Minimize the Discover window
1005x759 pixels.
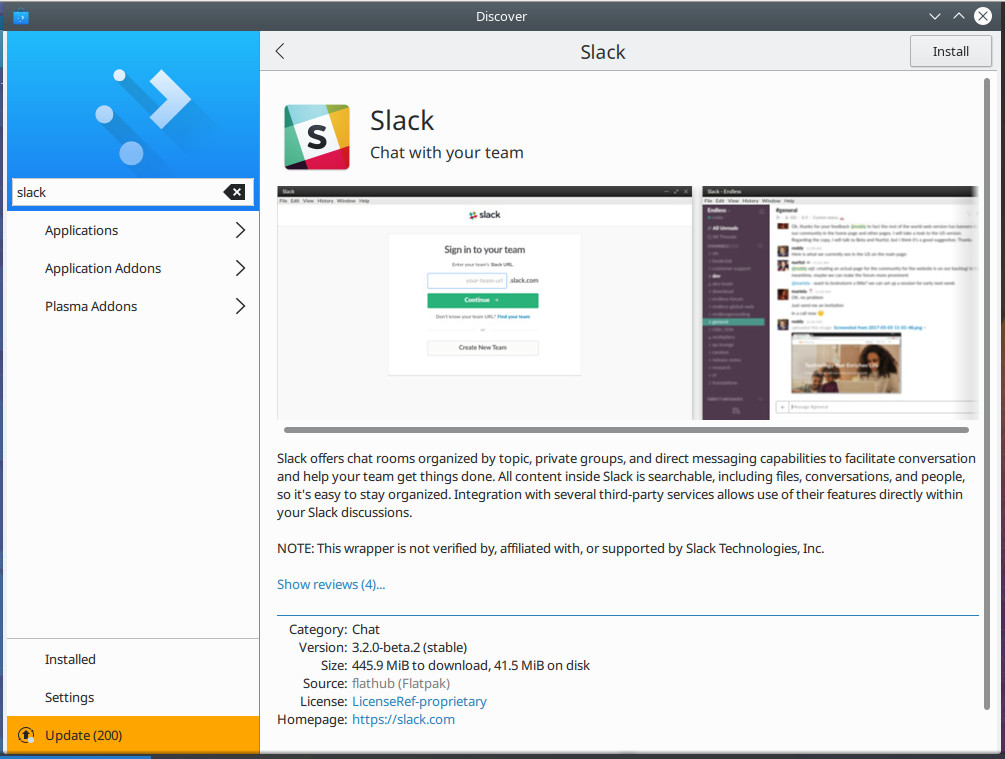pyautogui.click(x=934, y=16)
